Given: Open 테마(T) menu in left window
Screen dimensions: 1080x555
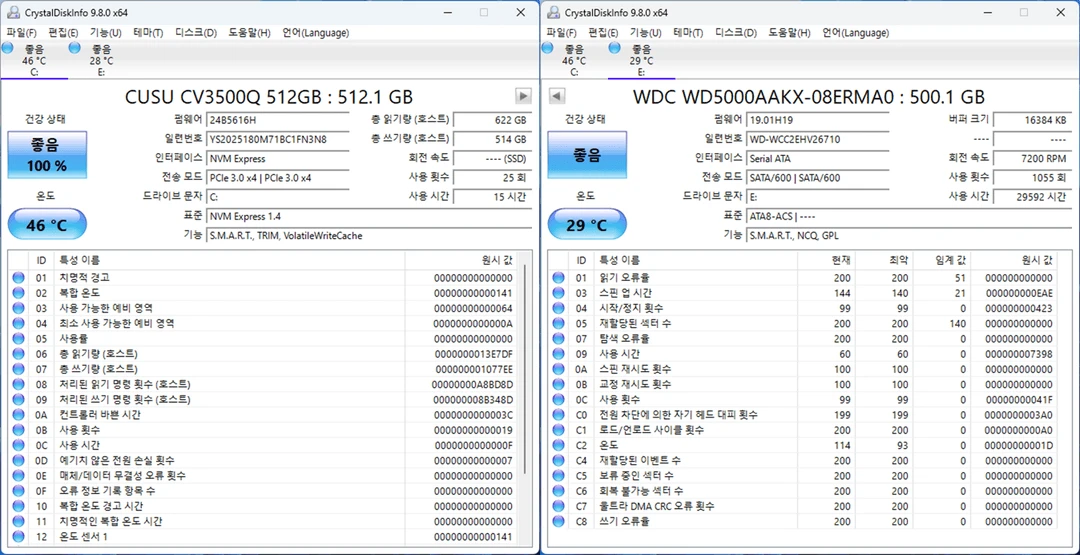Looking at the screenshot, I should point(148,32).
